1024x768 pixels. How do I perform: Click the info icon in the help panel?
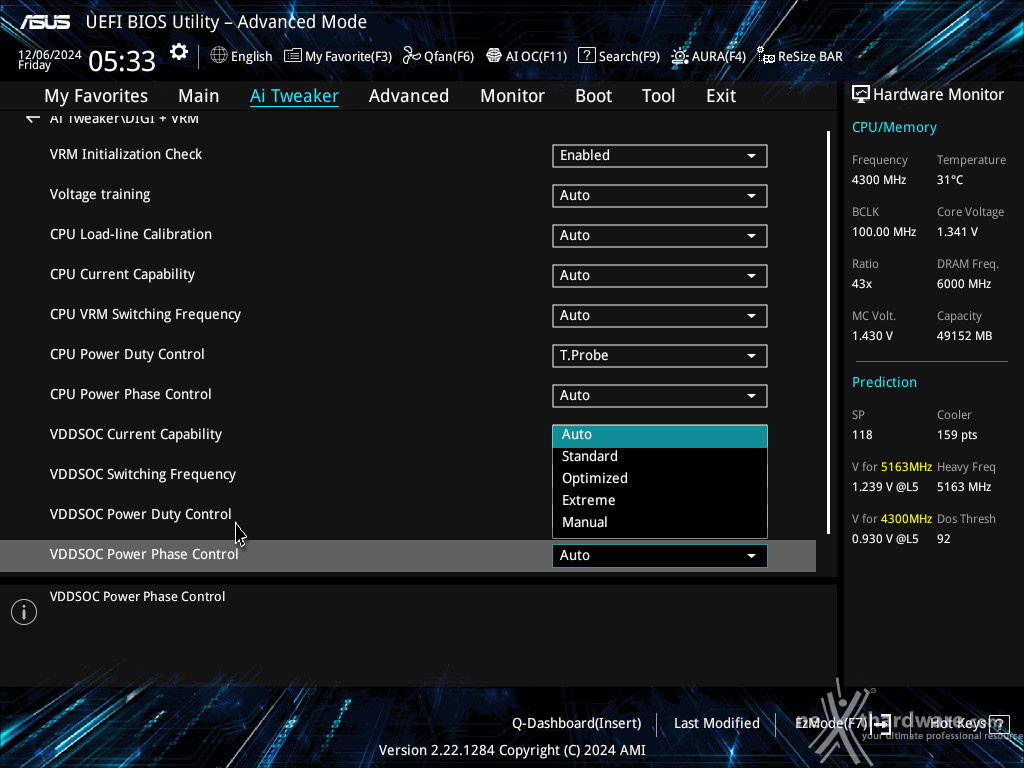(24, 612)
